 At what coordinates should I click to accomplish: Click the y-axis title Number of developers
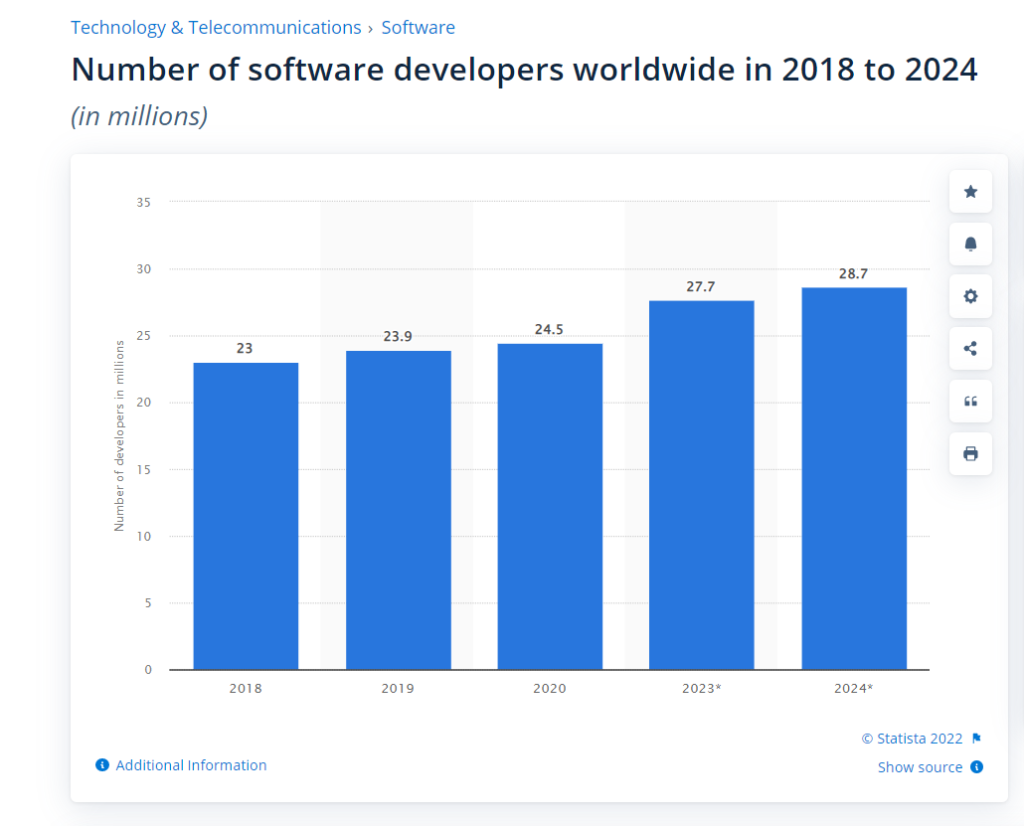(119, 436)
